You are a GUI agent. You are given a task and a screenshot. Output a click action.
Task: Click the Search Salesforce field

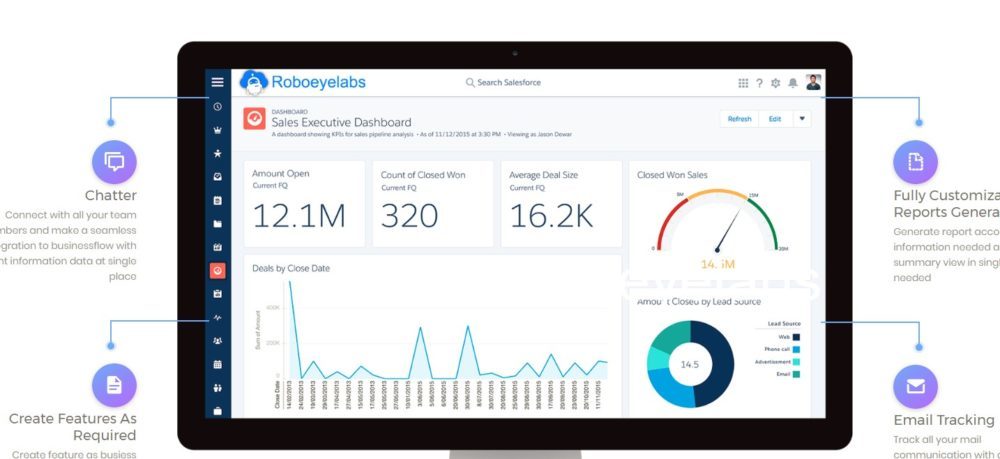(x=515, y=83)
